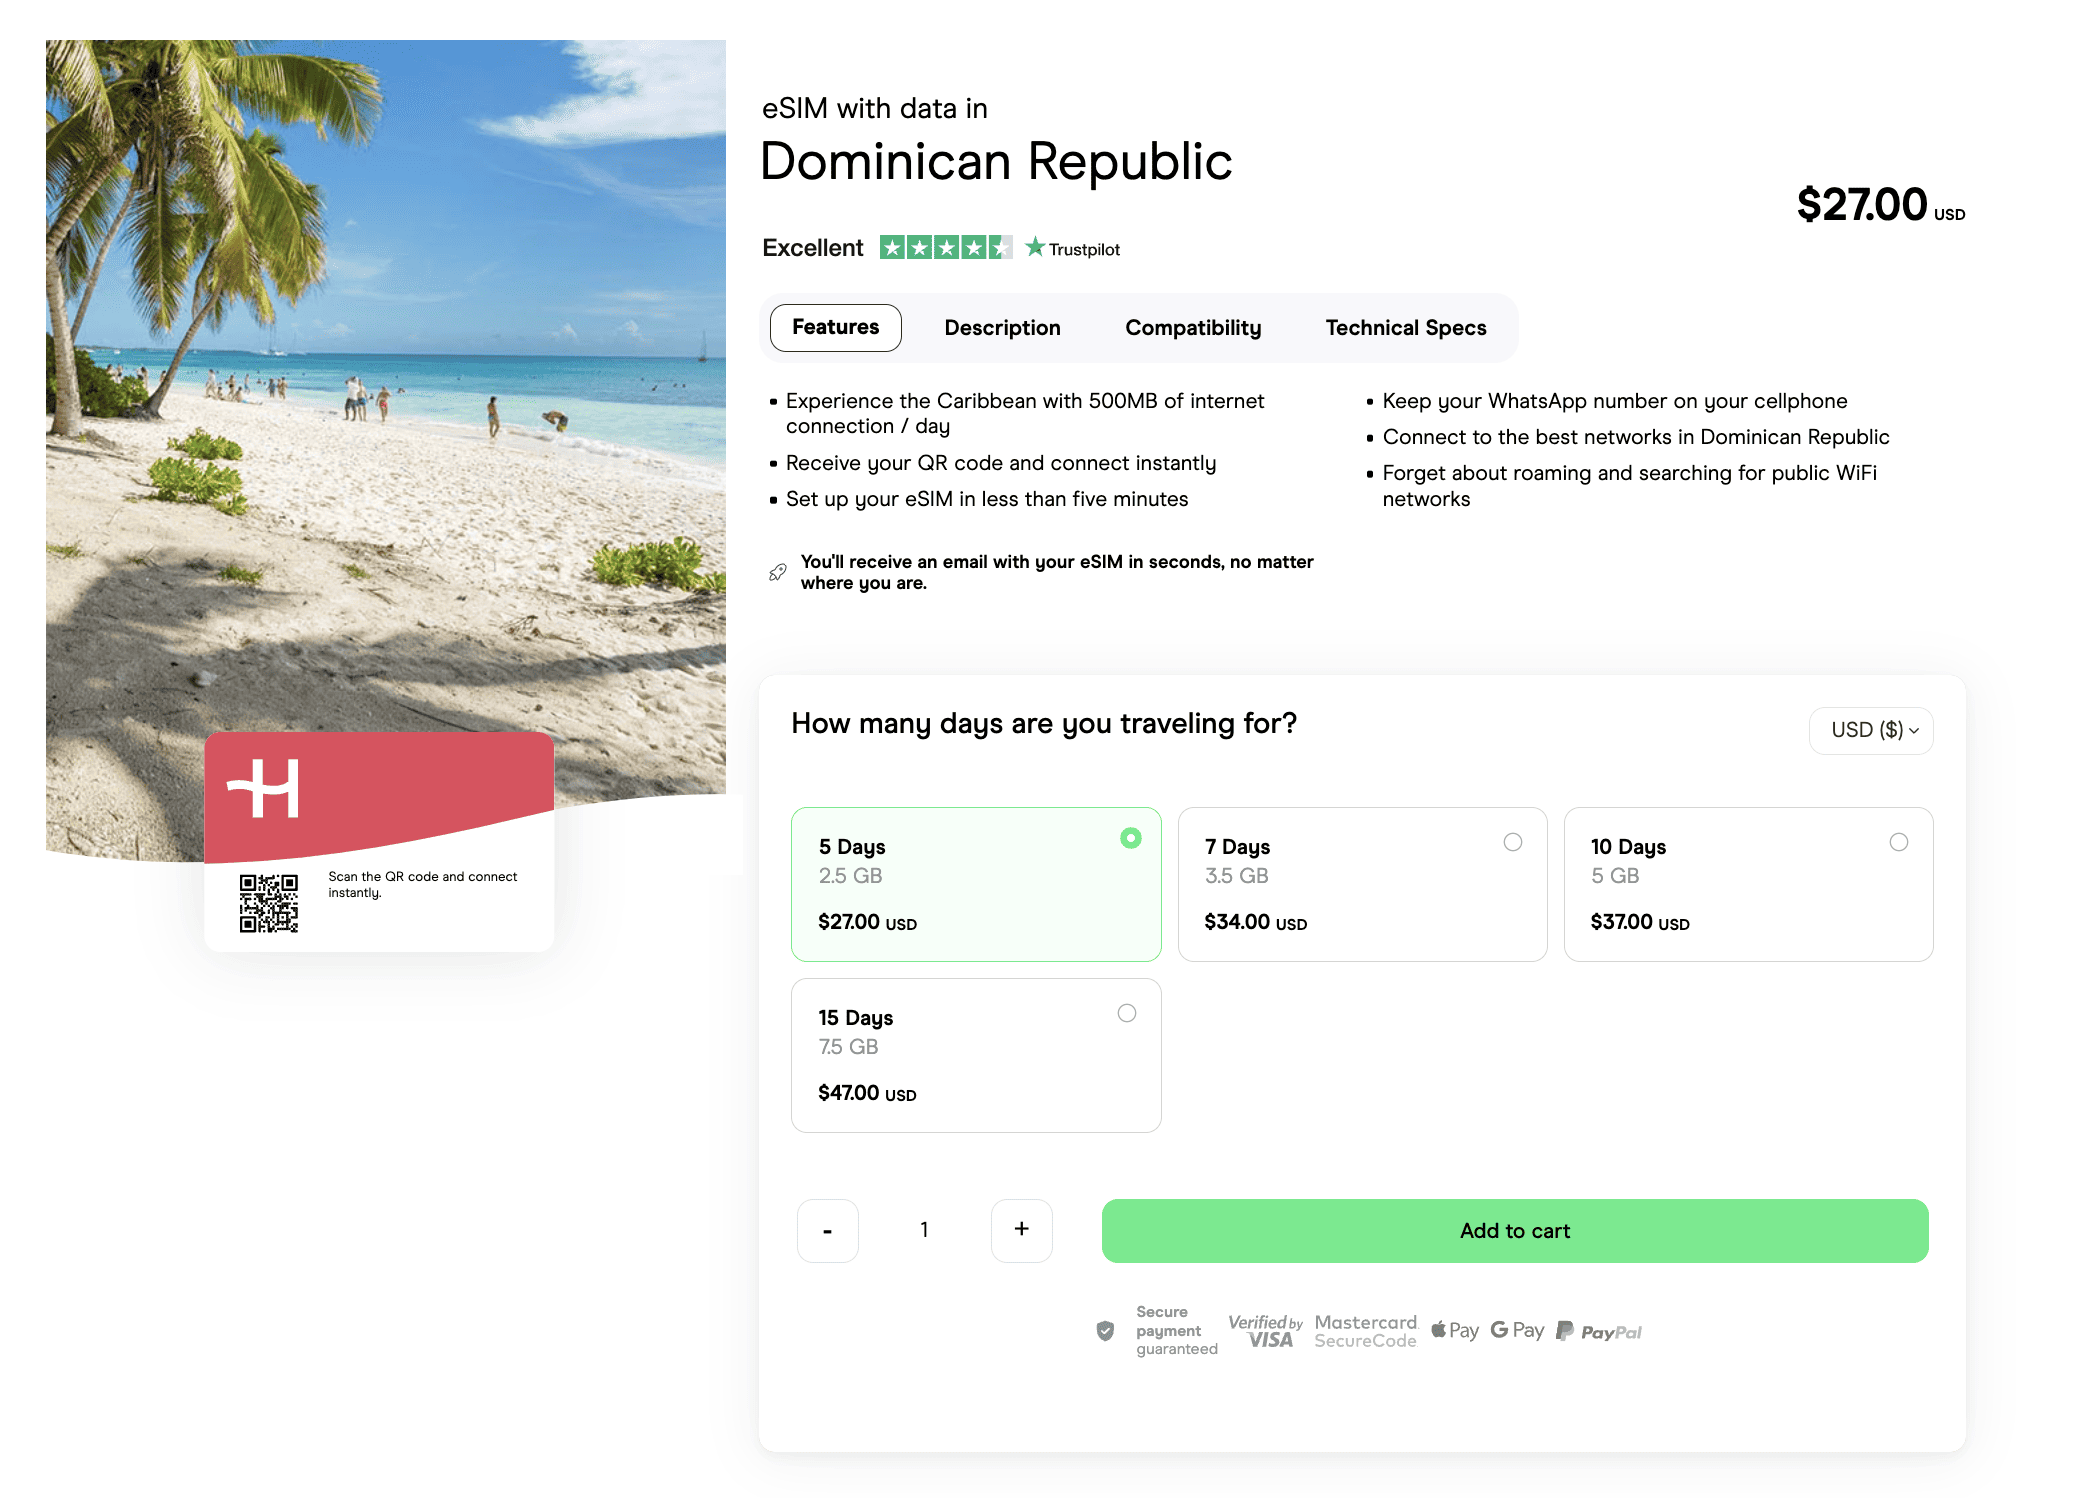Select the 10 Days 5 GB plan

1748,884
